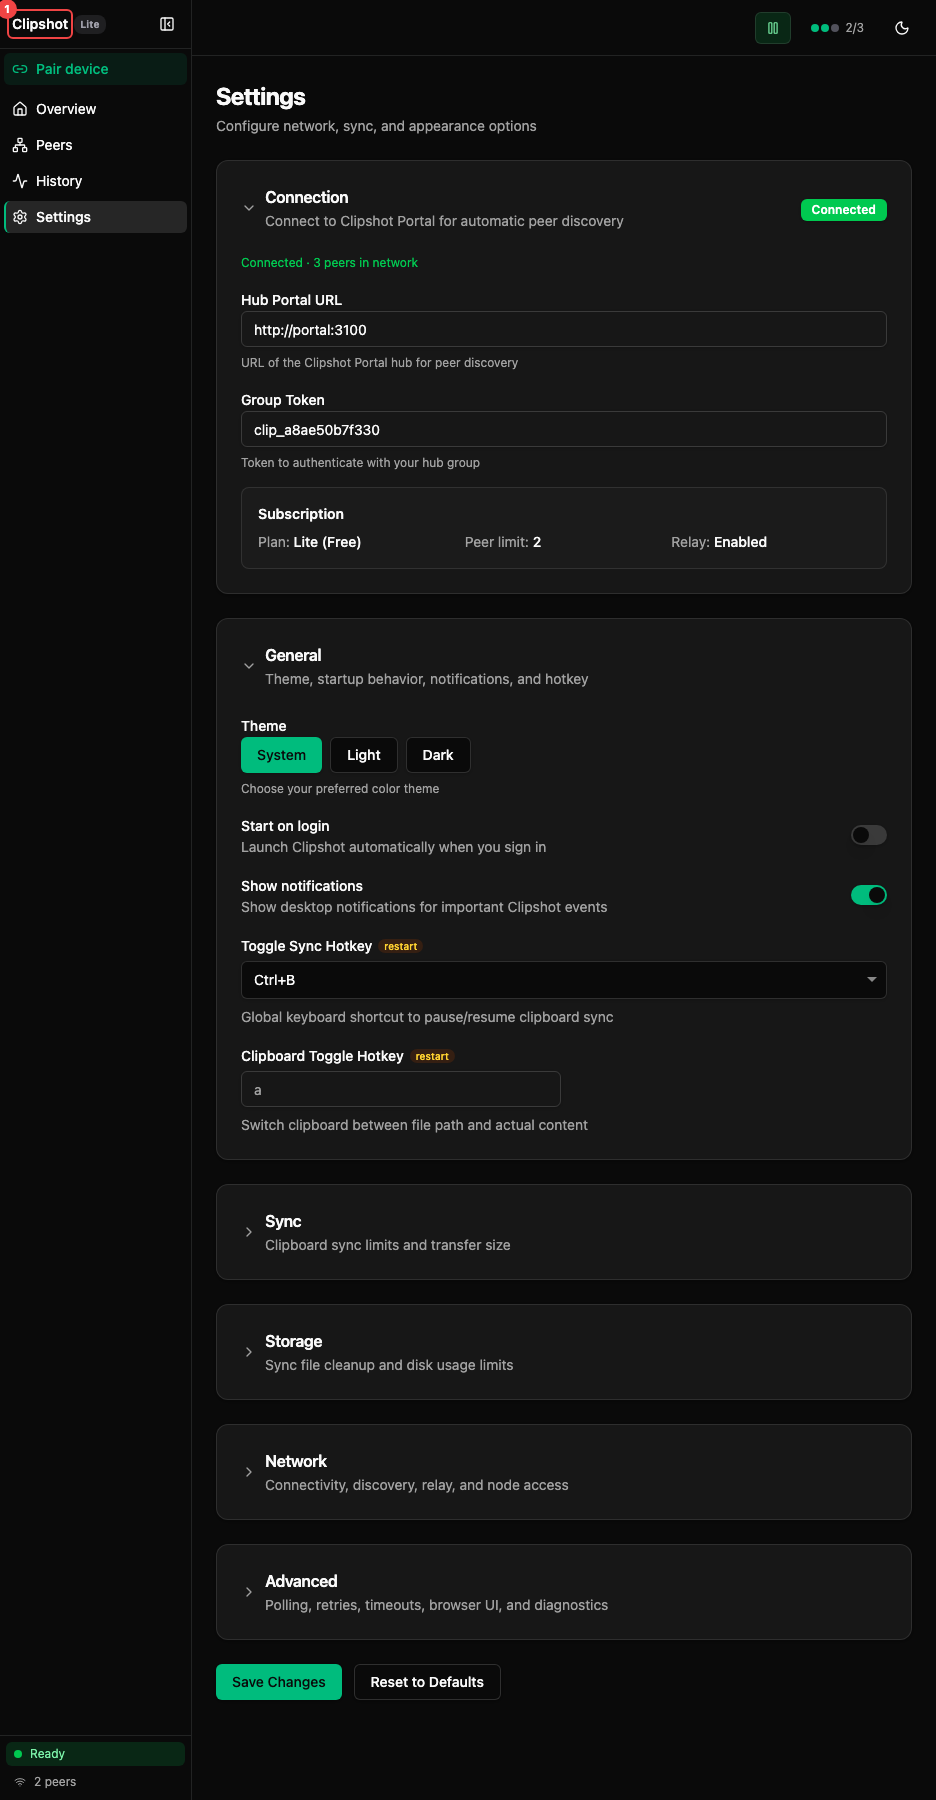Screen dimensions: 936x1800
Task: Switch to the Settings nav item
Action: (62, 216)
